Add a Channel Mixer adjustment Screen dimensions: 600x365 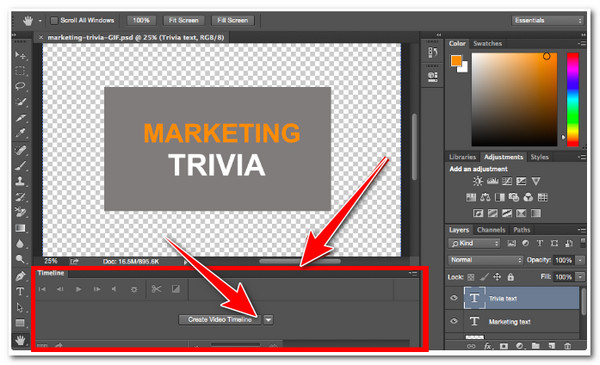528,197
